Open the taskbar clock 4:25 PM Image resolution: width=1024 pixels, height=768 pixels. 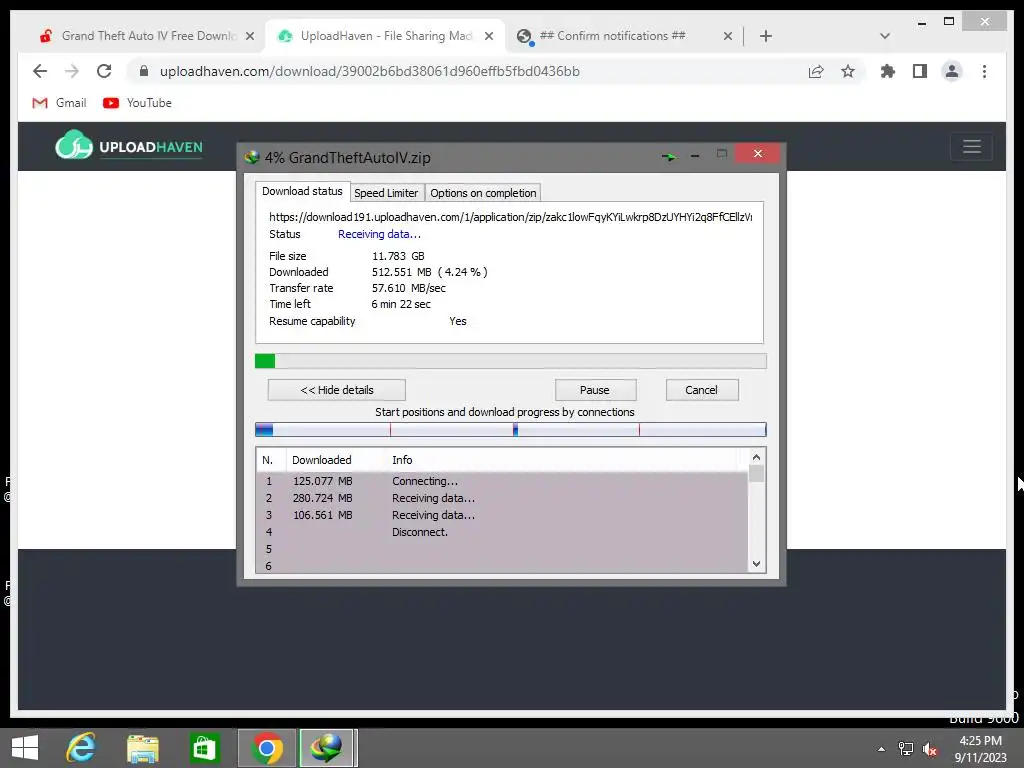coord(980,748)
